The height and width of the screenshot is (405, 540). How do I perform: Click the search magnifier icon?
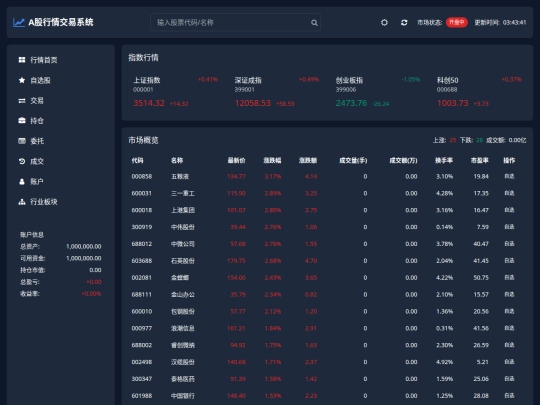314,23
